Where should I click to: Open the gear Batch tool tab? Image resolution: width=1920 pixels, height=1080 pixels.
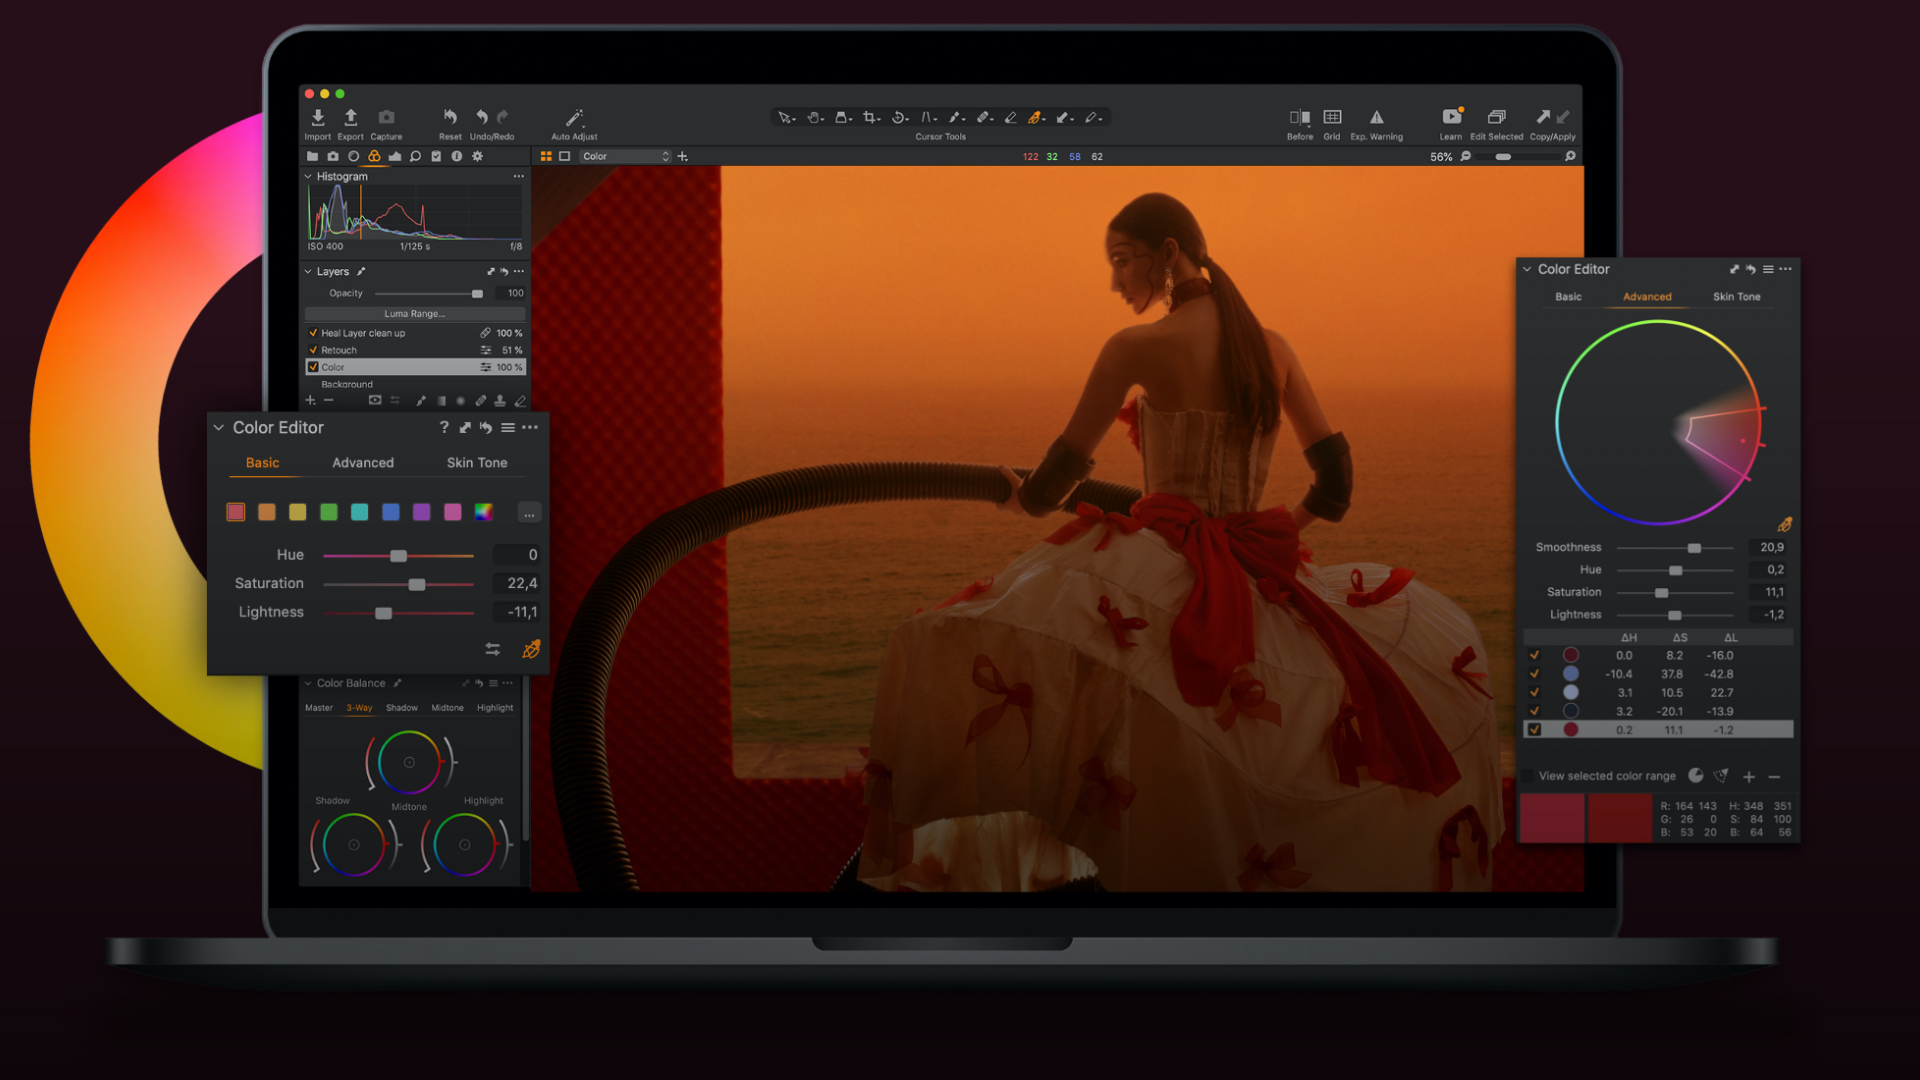point(477,156)
